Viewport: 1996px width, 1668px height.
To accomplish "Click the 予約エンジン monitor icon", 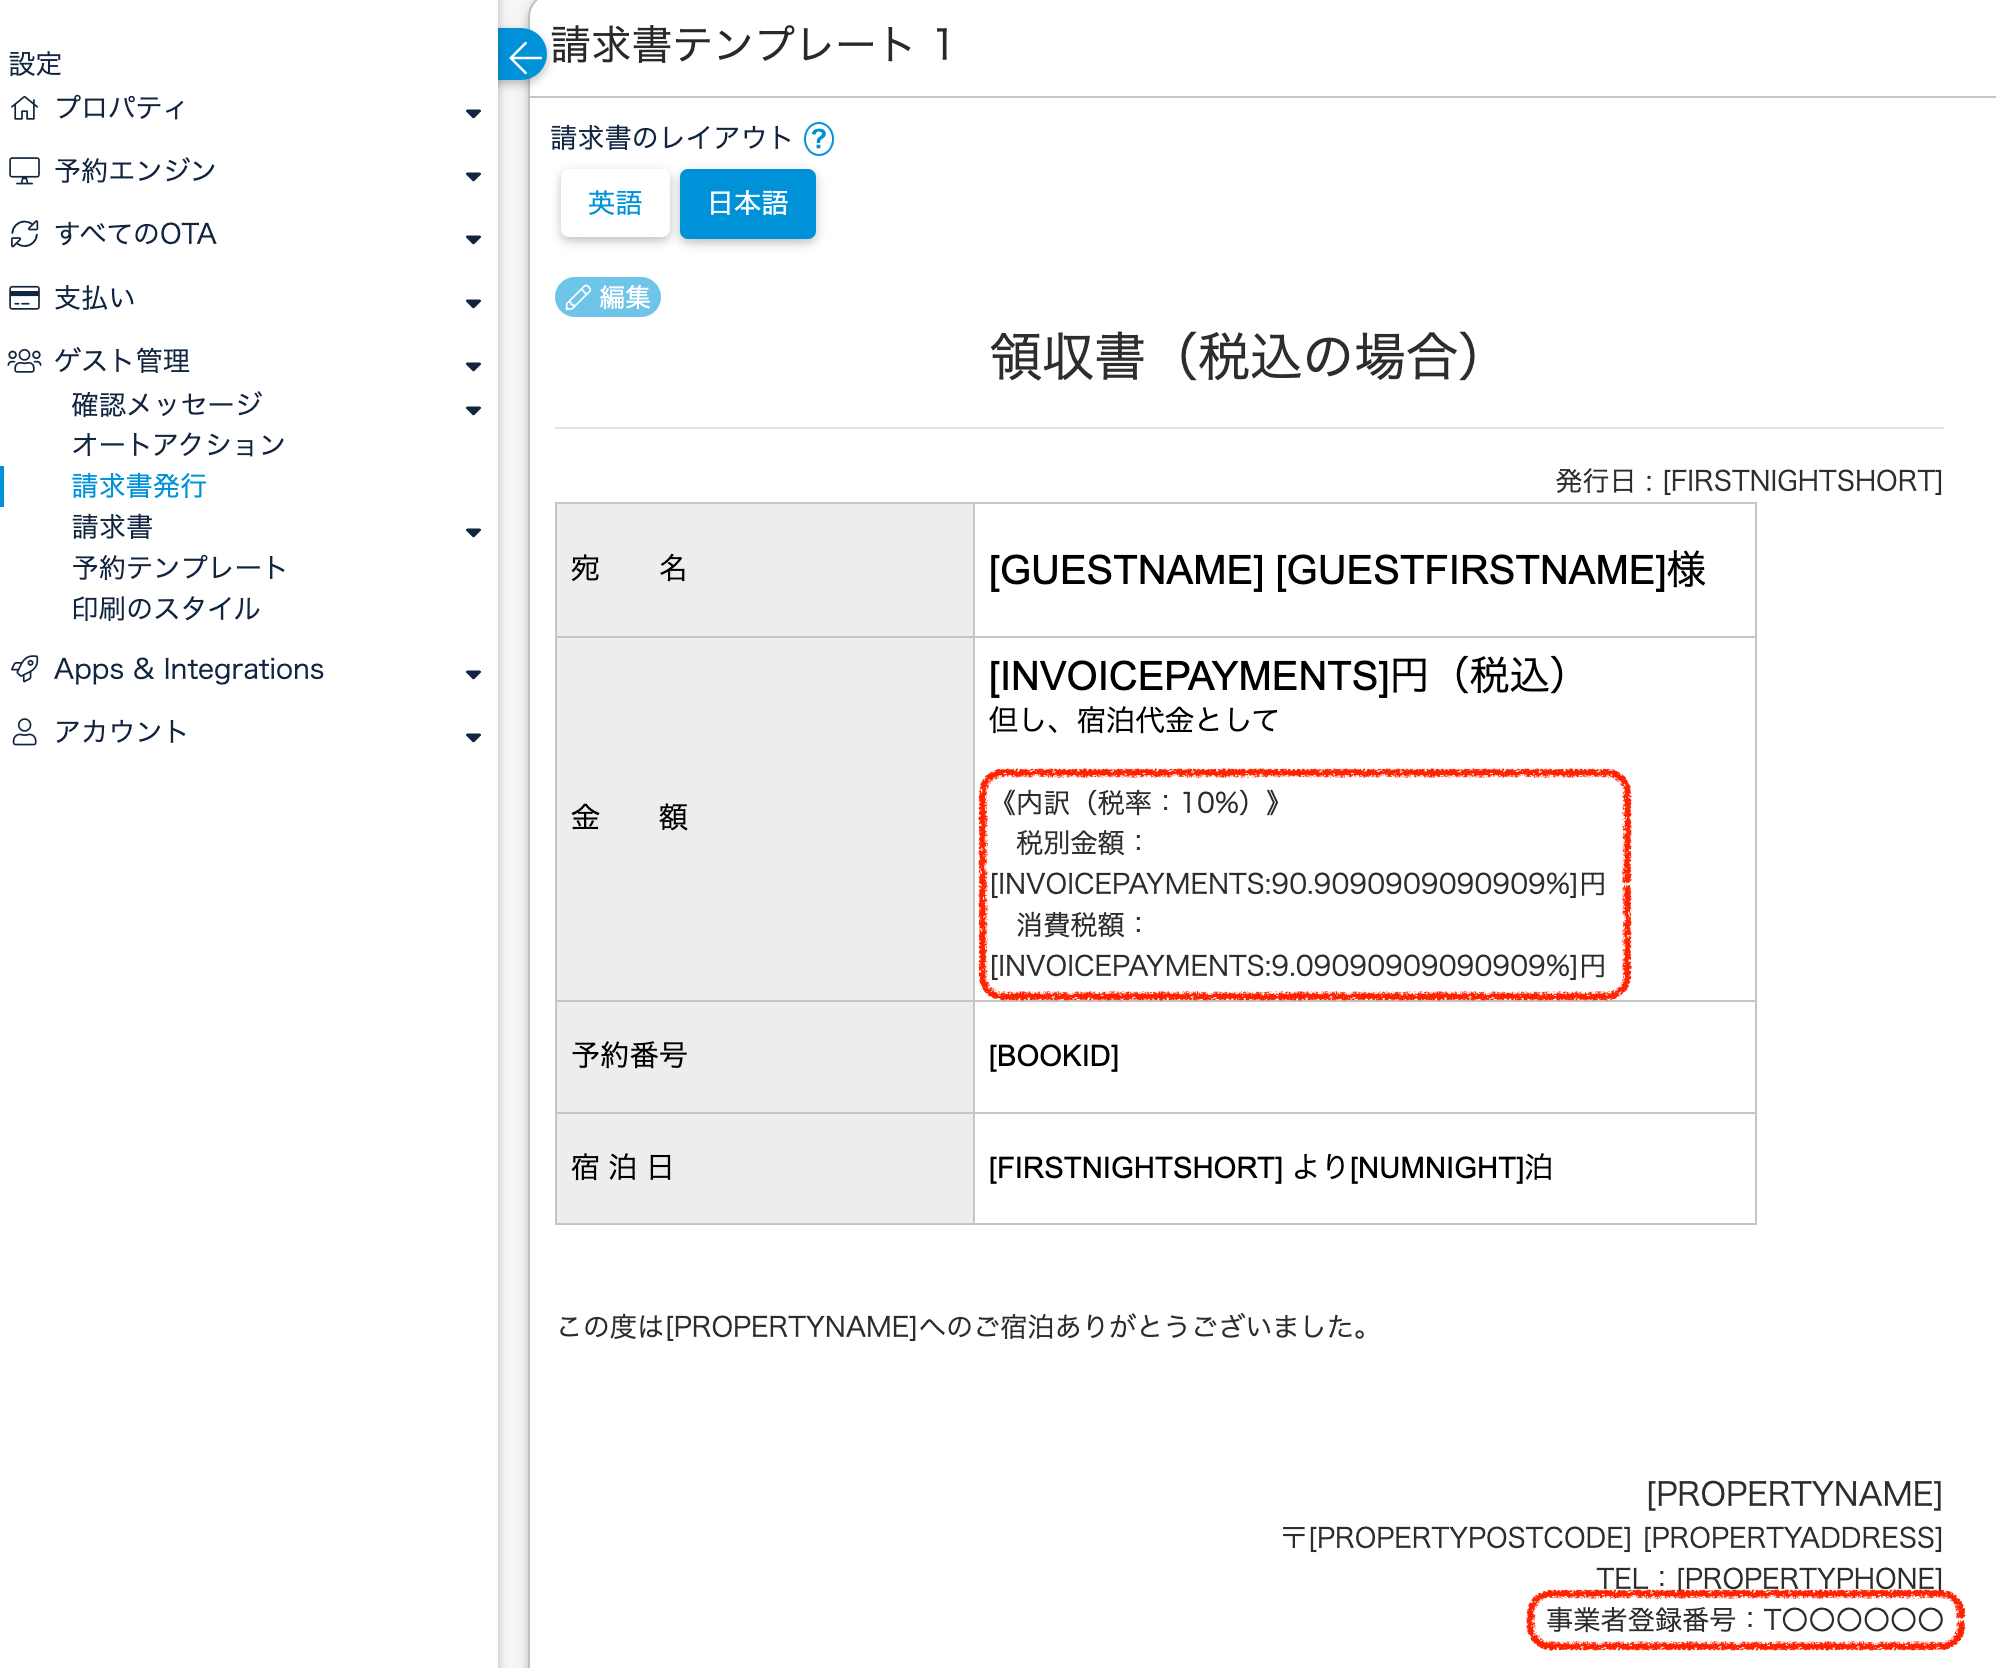I will pos(24,171).
